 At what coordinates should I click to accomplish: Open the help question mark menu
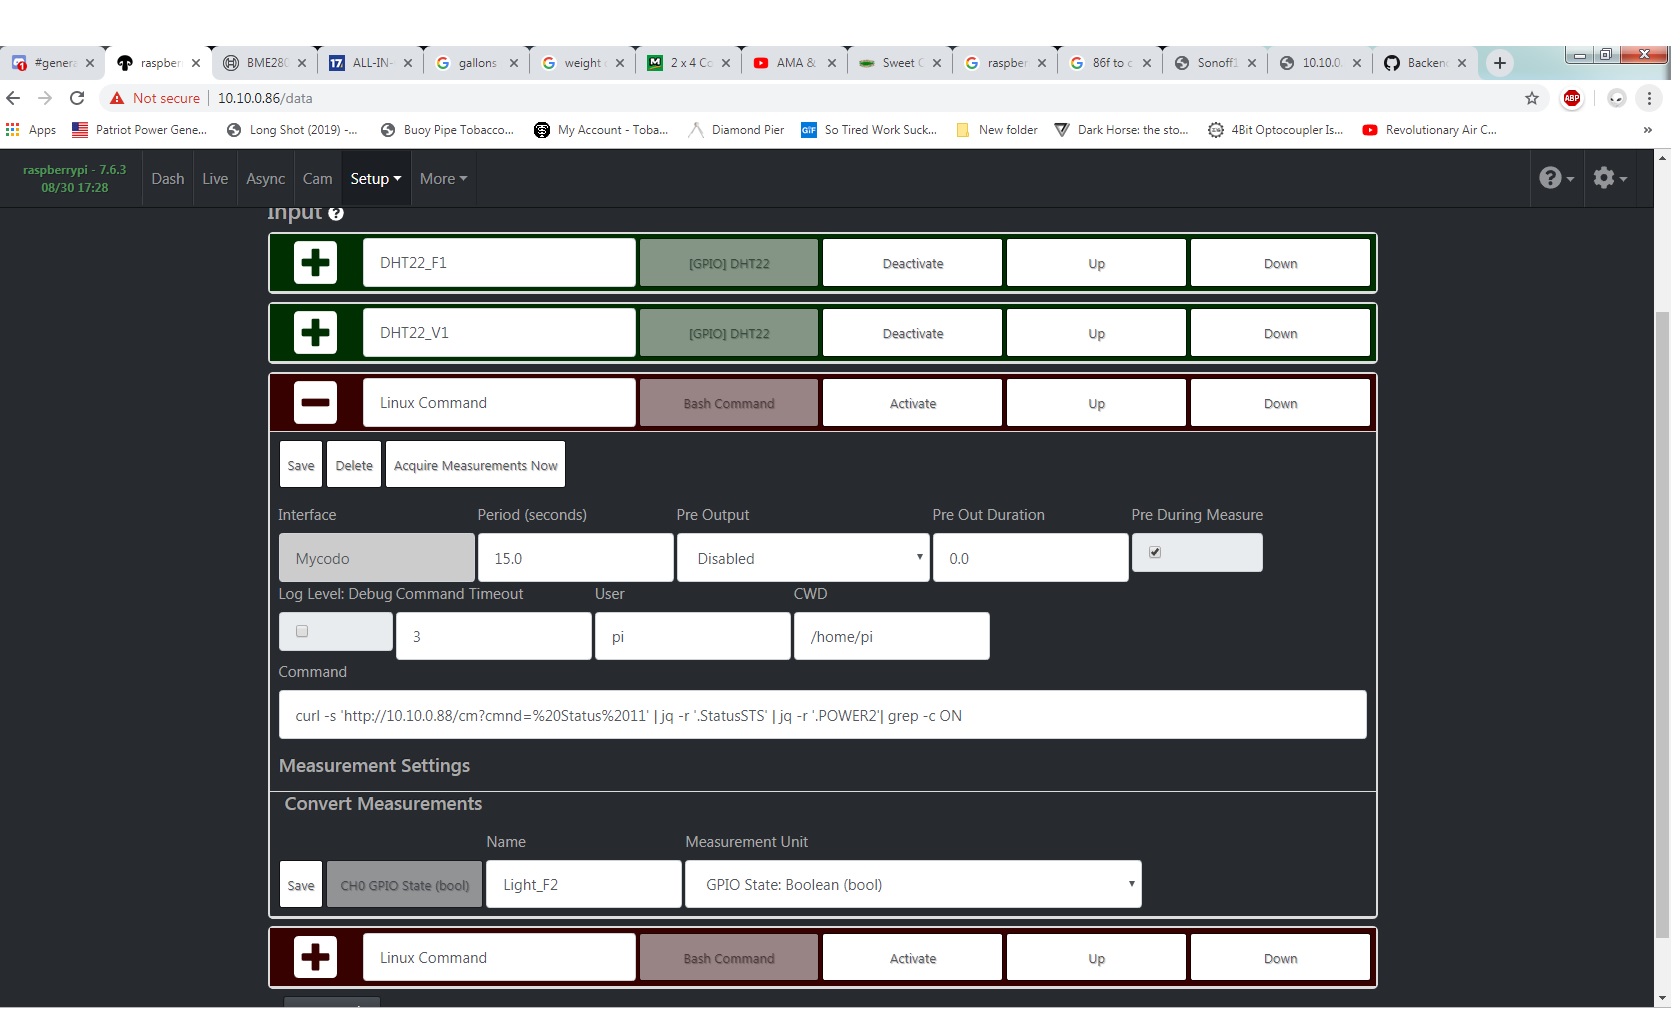click(x=1556, y=178)
